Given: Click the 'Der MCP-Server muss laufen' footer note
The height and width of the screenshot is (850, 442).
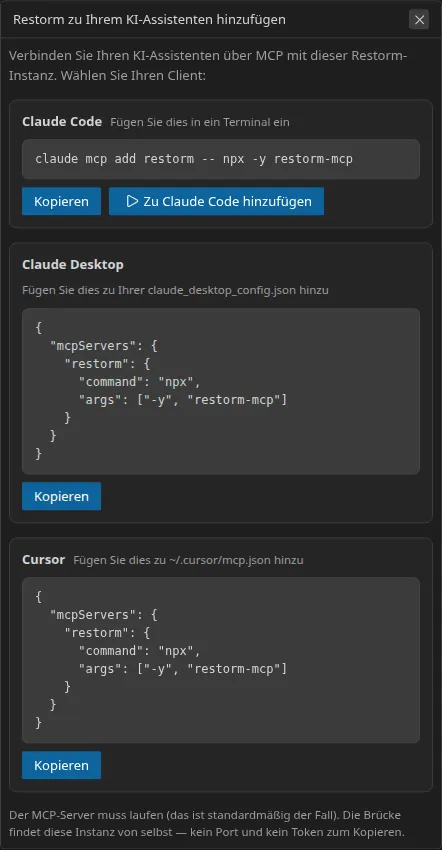Looking at the screenshot, I should click(207, 823).
